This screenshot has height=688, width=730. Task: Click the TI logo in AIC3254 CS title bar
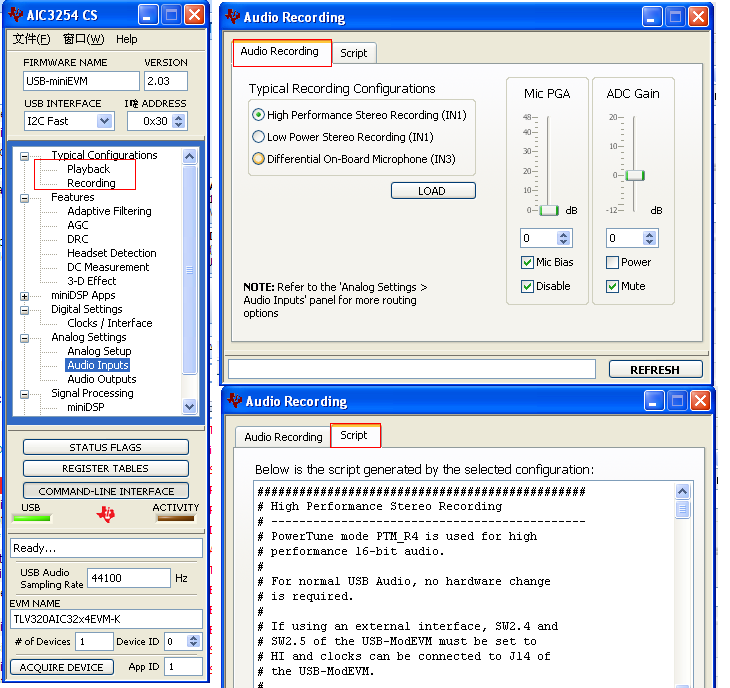tap(15, 15)
